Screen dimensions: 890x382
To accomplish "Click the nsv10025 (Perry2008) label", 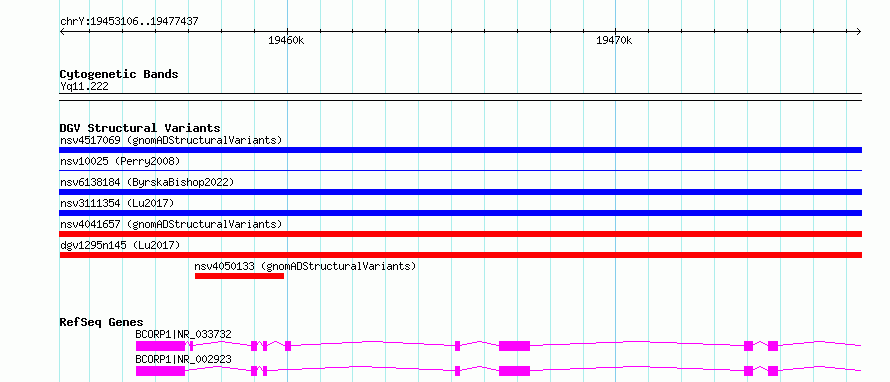I will coord(120,162).
